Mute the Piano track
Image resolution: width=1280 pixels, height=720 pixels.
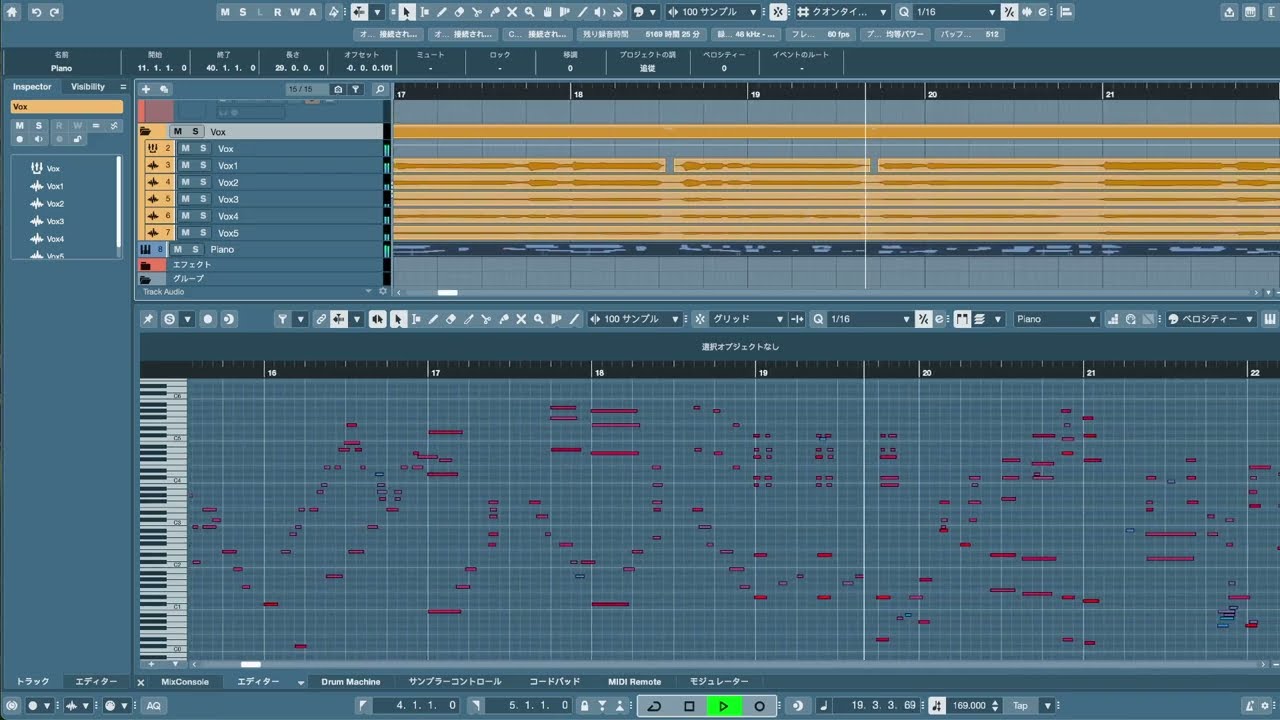[x=177, y=249]
